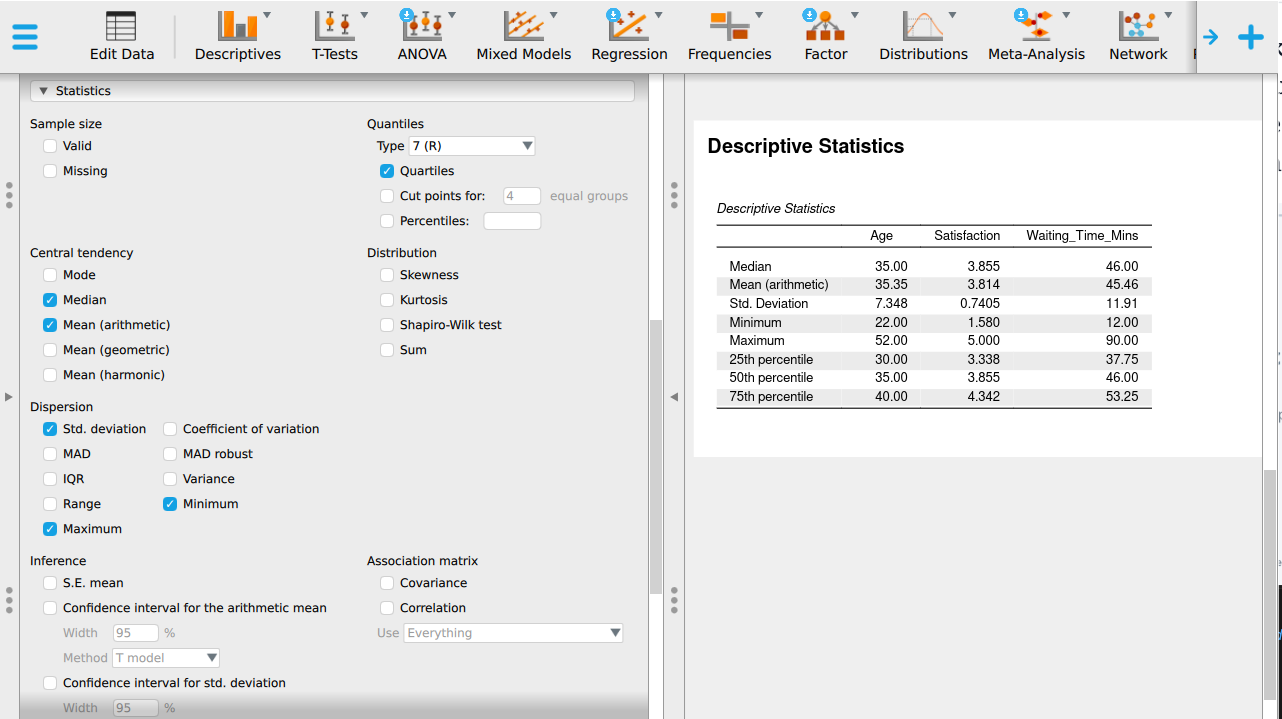Tick the MAD checkbox
This screenshot has width=1282, height=719.
[x=50, y=454]
